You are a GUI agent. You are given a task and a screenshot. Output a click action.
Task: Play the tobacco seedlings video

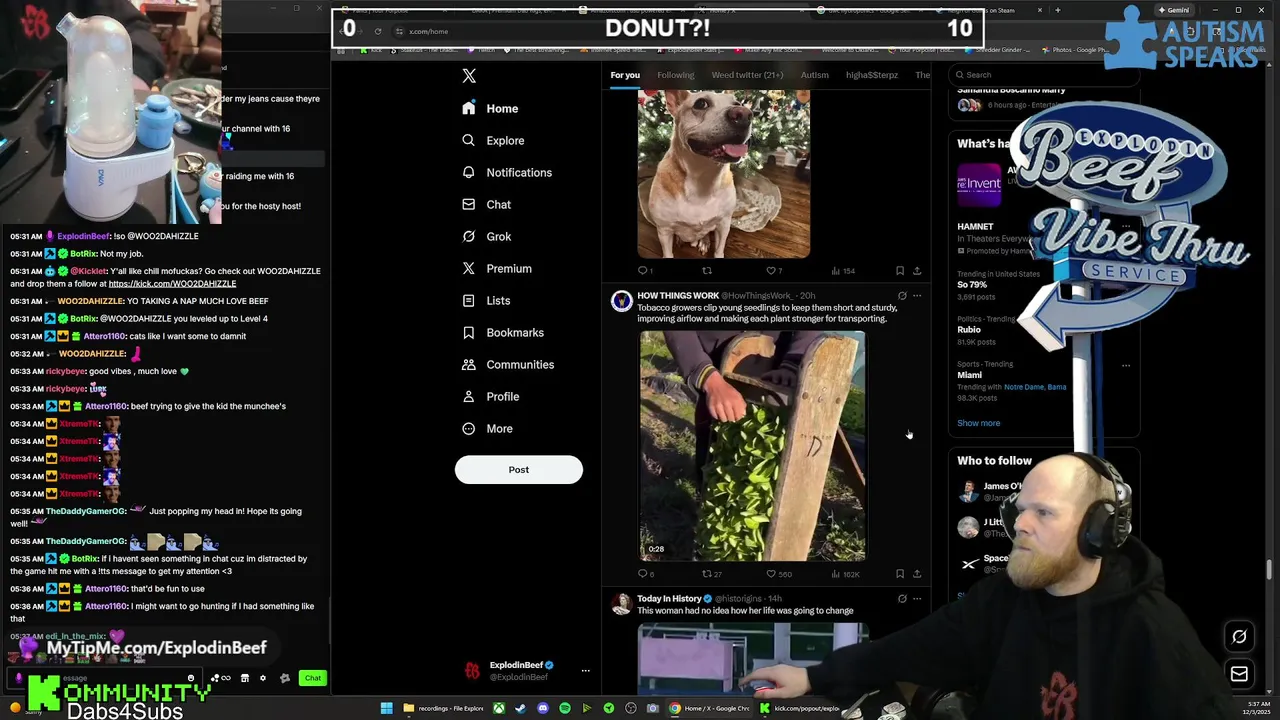click(x=752, y=445)
